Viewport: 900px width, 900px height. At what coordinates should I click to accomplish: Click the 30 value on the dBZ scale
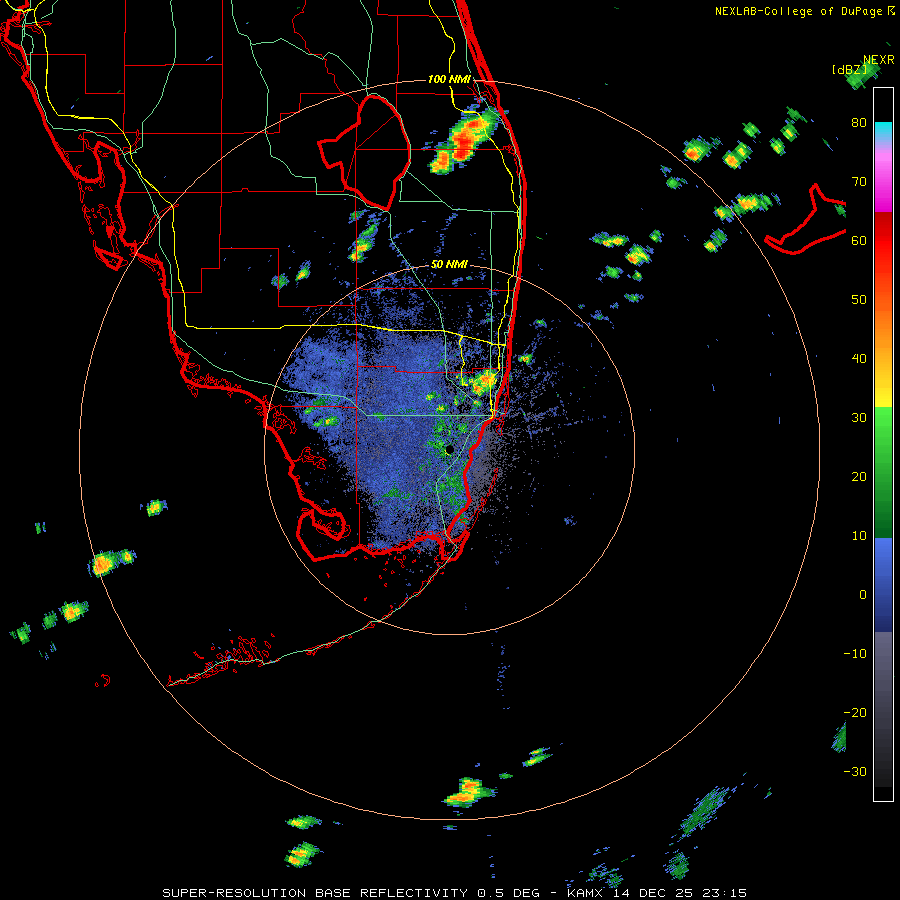pyautogui.click(x=859, y=418)
